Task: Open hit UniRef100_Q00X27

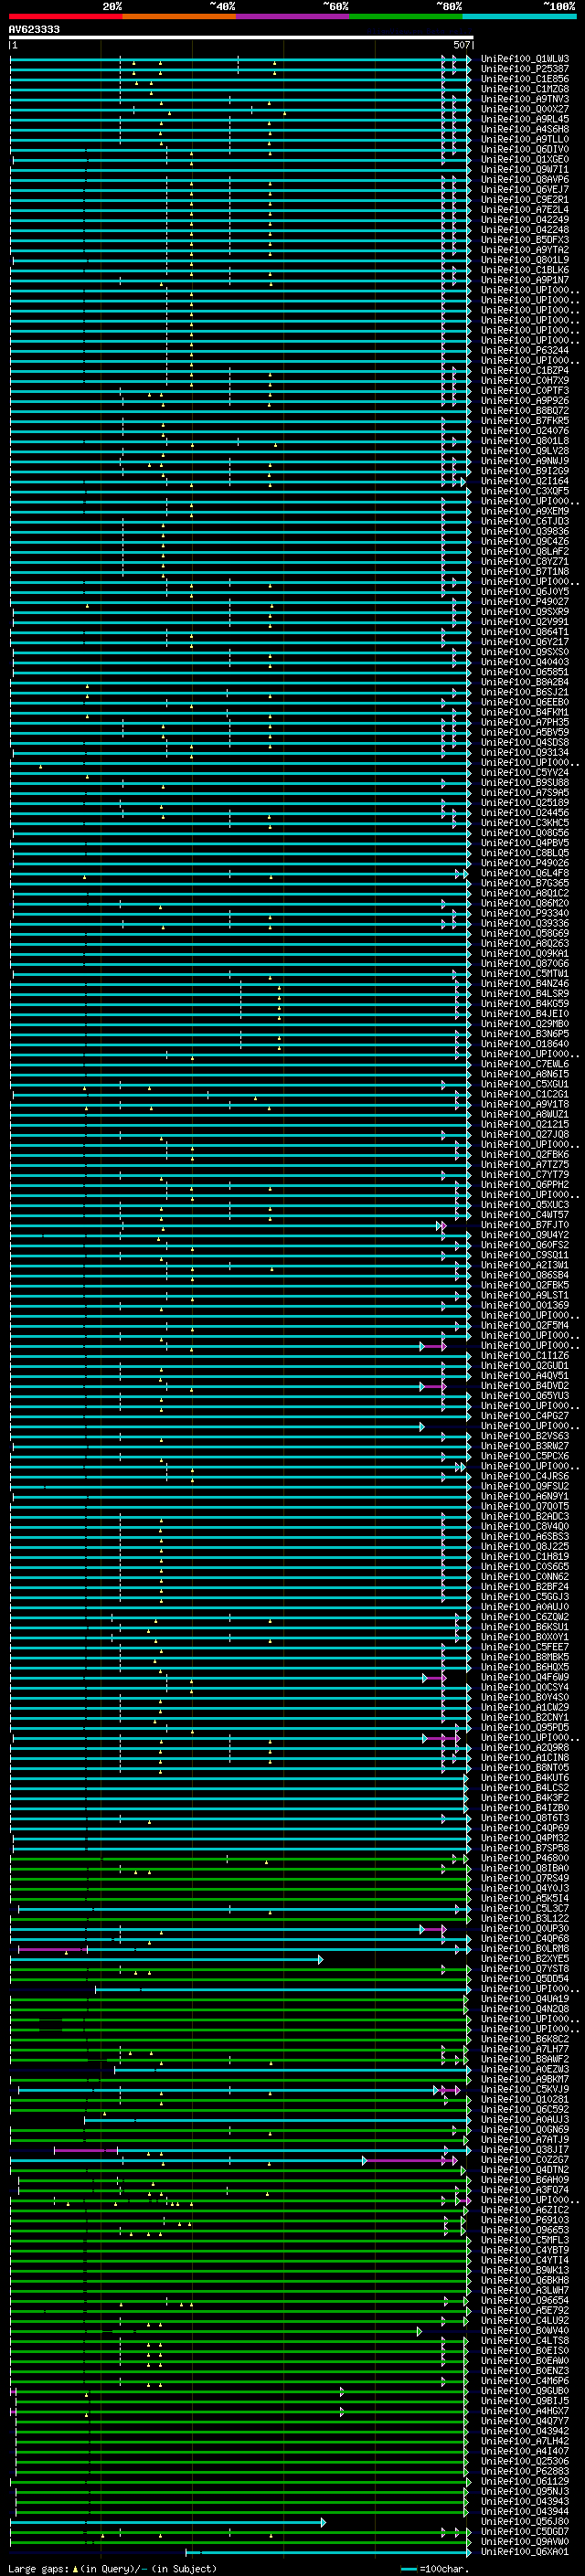Action: point(525,109)
